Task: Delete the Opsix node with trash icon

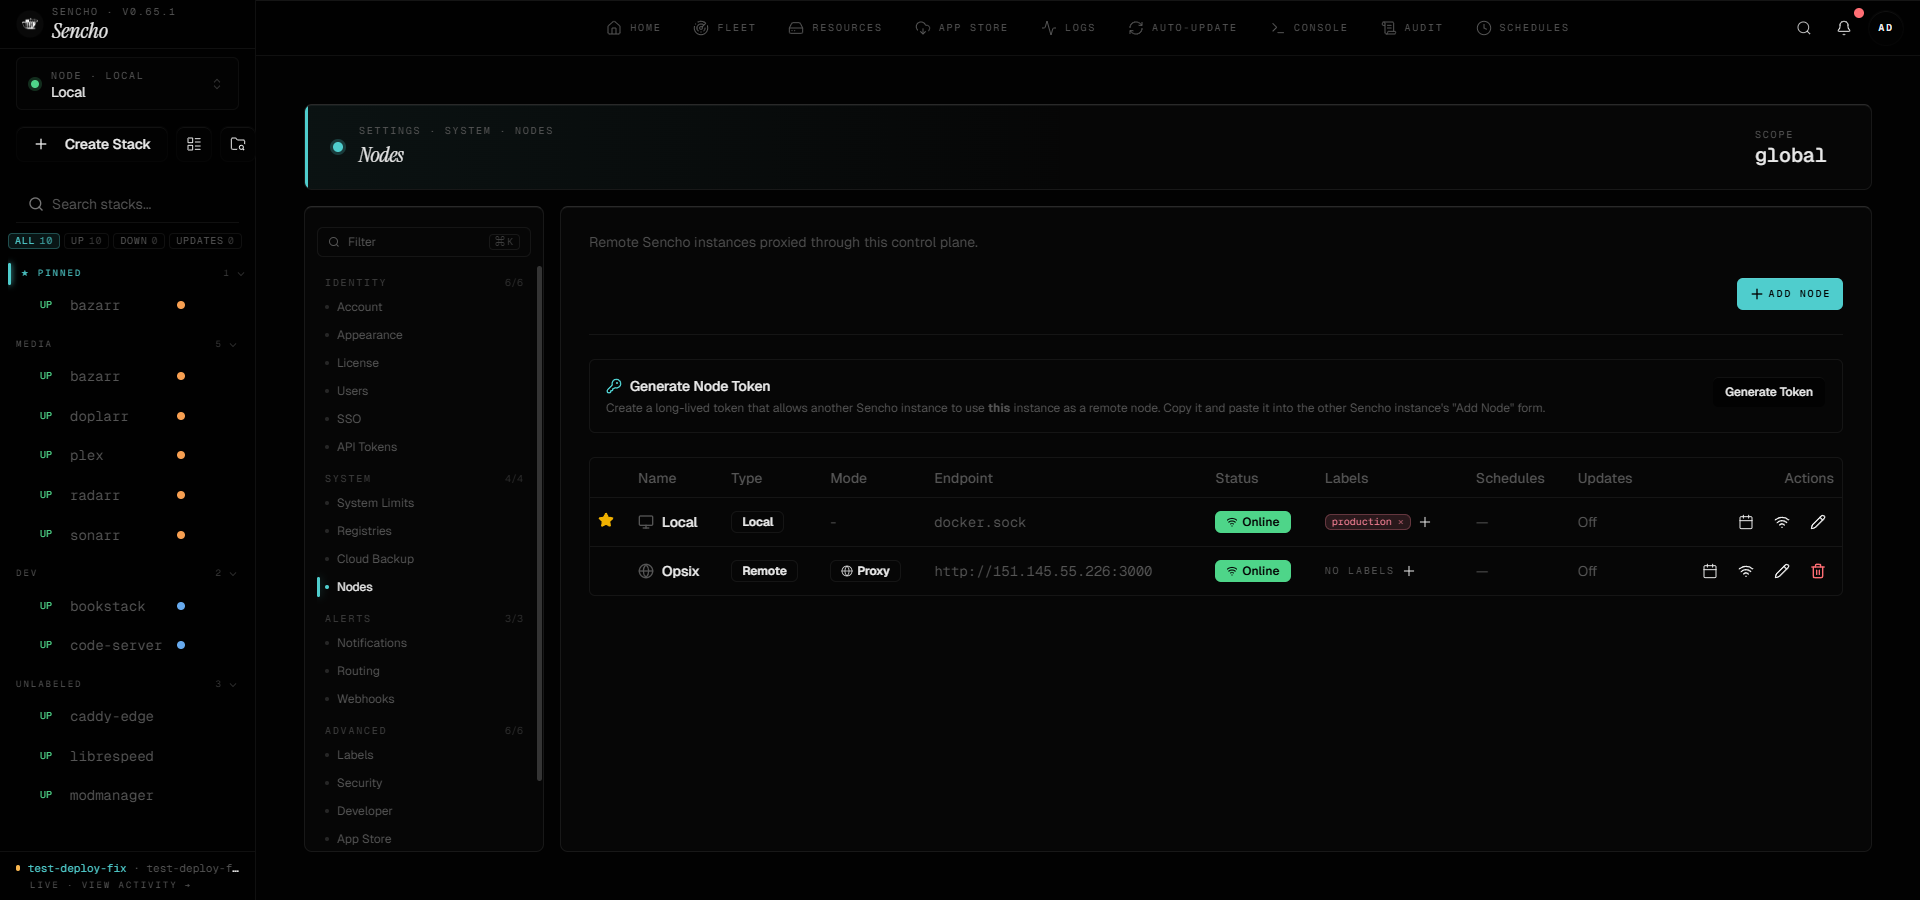Action: [x=1818, y=571]
